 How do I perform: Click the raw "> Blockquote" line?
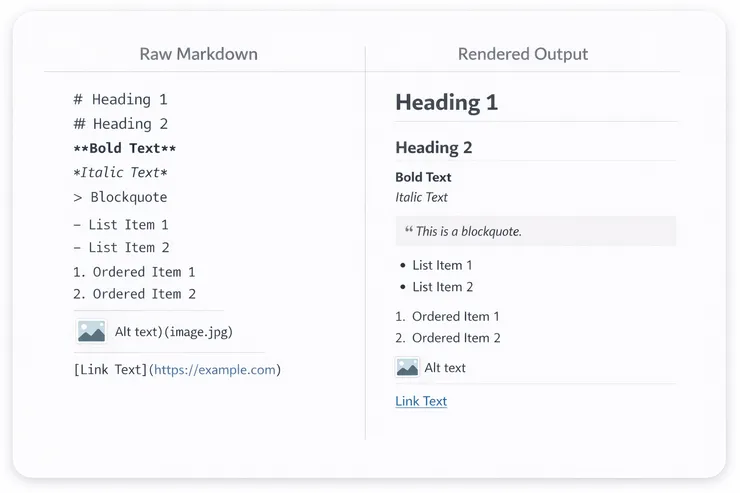click(x=120, y=197)
